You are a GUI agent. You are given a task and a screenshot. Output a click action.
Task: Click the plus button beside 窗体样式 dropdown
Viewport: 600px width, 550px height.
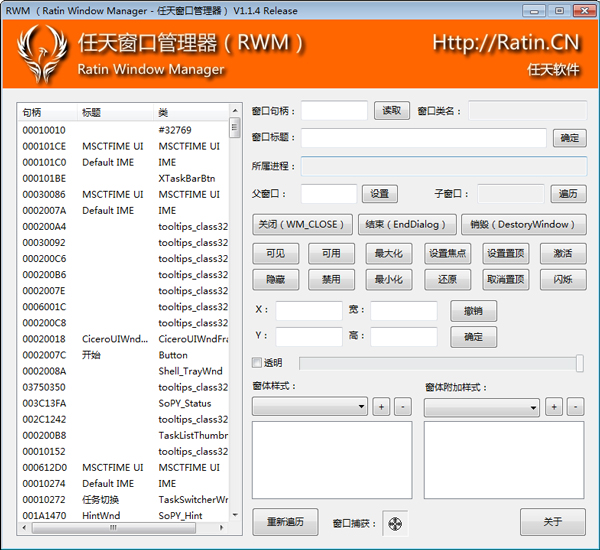point(381,406)
